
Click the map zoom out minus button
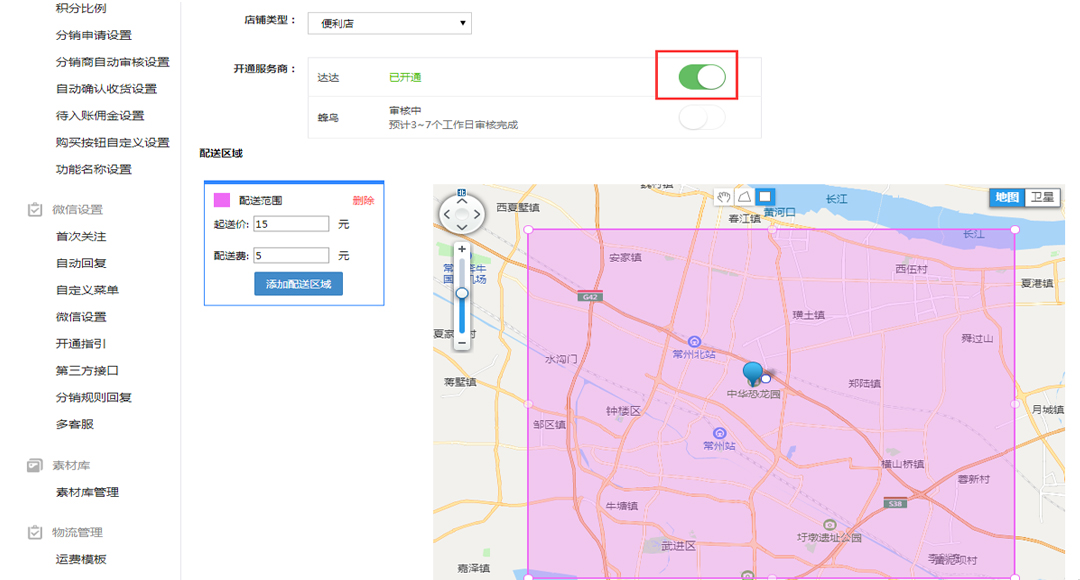462,342
